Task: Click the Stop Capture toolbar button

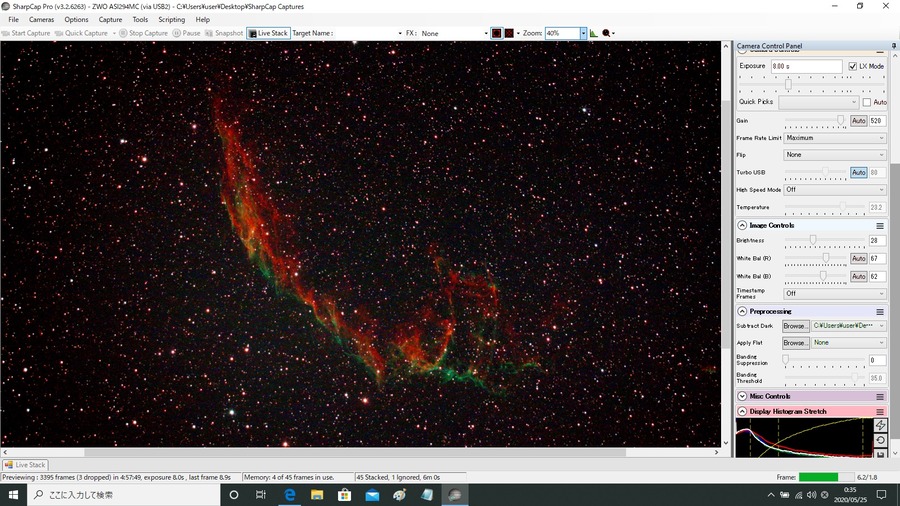Action: (x=143, y=33)
